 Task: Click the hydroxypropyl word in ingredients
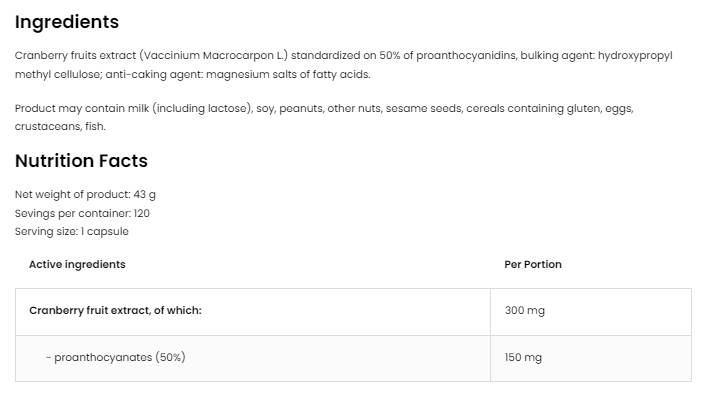click(635, 56)
